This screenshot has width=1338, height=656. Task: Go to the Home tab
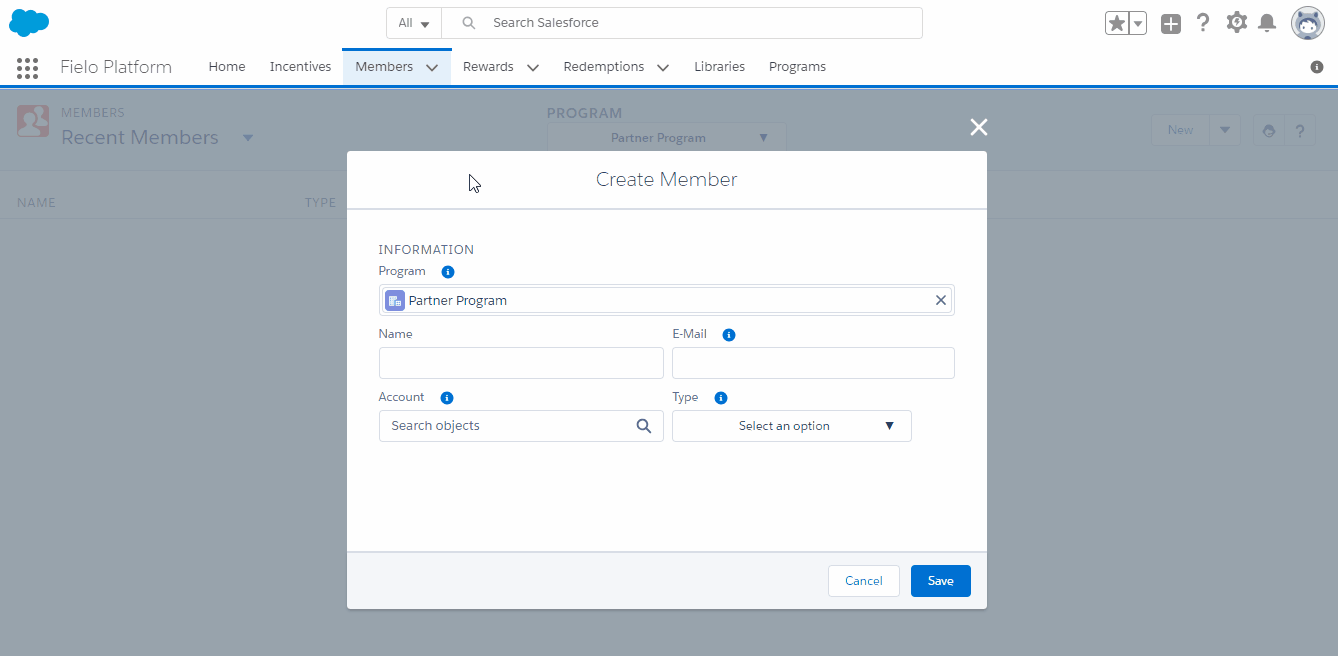point(227,67)
